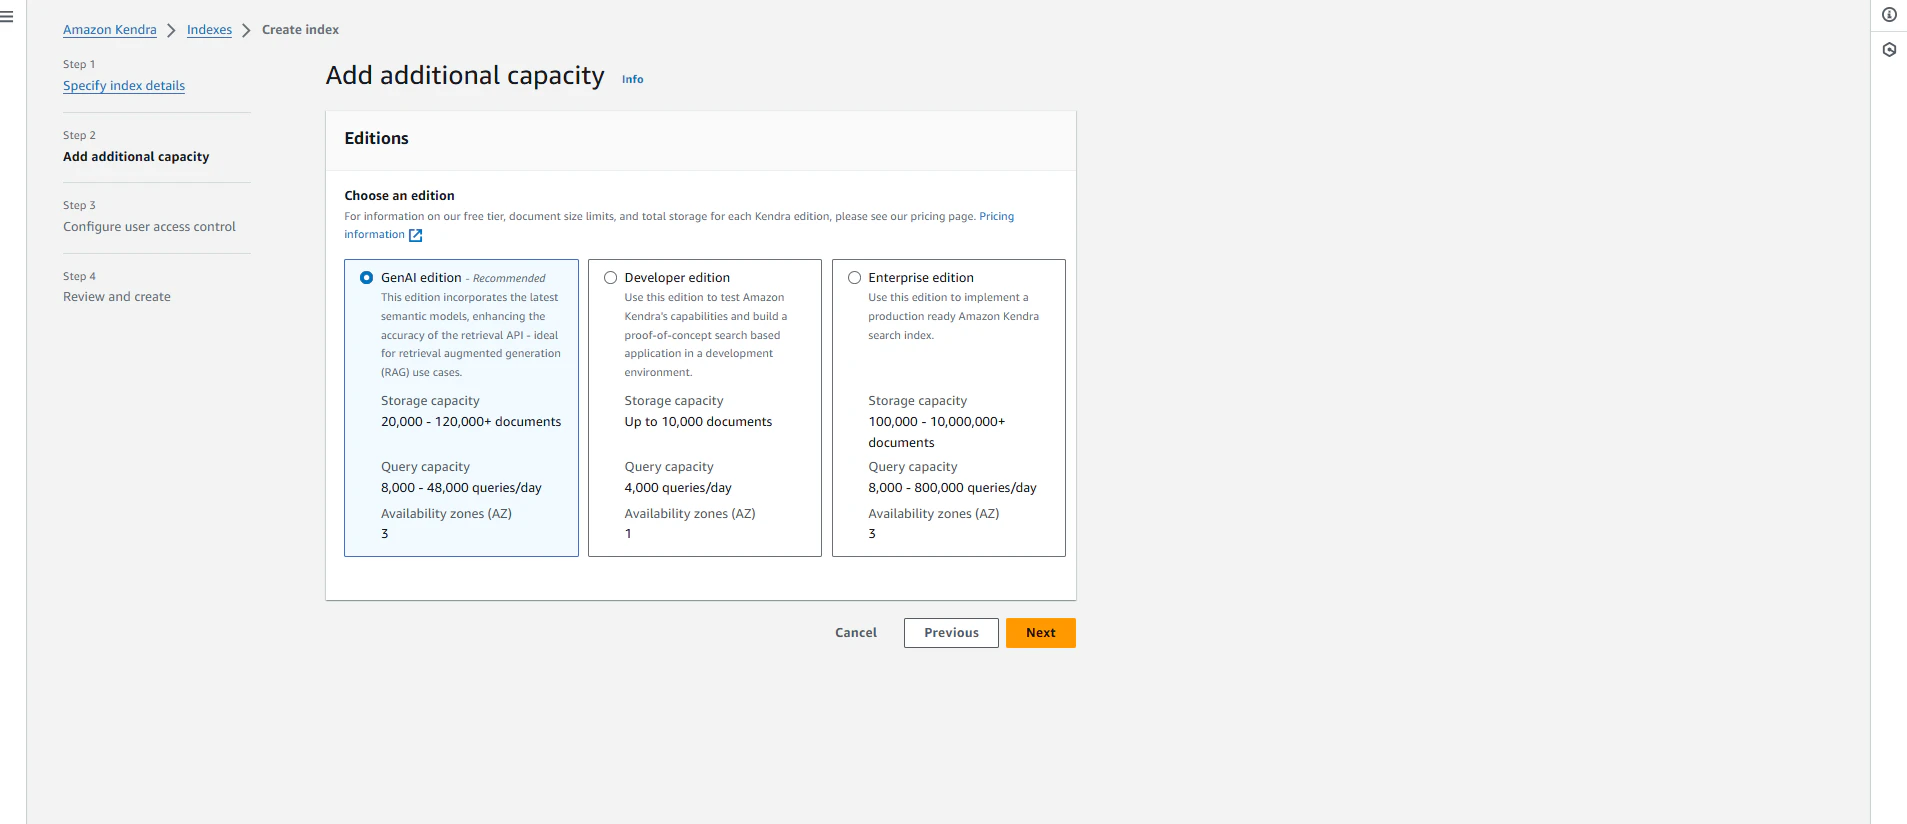
Task: Click the external link icon after Pricing information
Action: (416, 236)
